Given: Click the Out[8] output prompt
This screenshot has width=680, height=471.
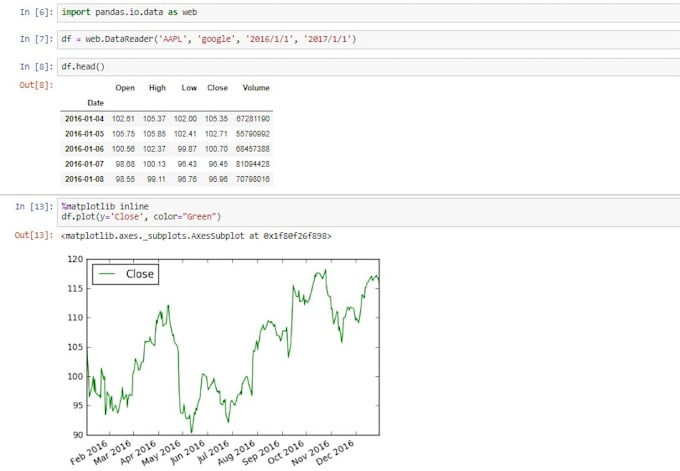Looking at the screenshot, I should click(x=36, y=85).
